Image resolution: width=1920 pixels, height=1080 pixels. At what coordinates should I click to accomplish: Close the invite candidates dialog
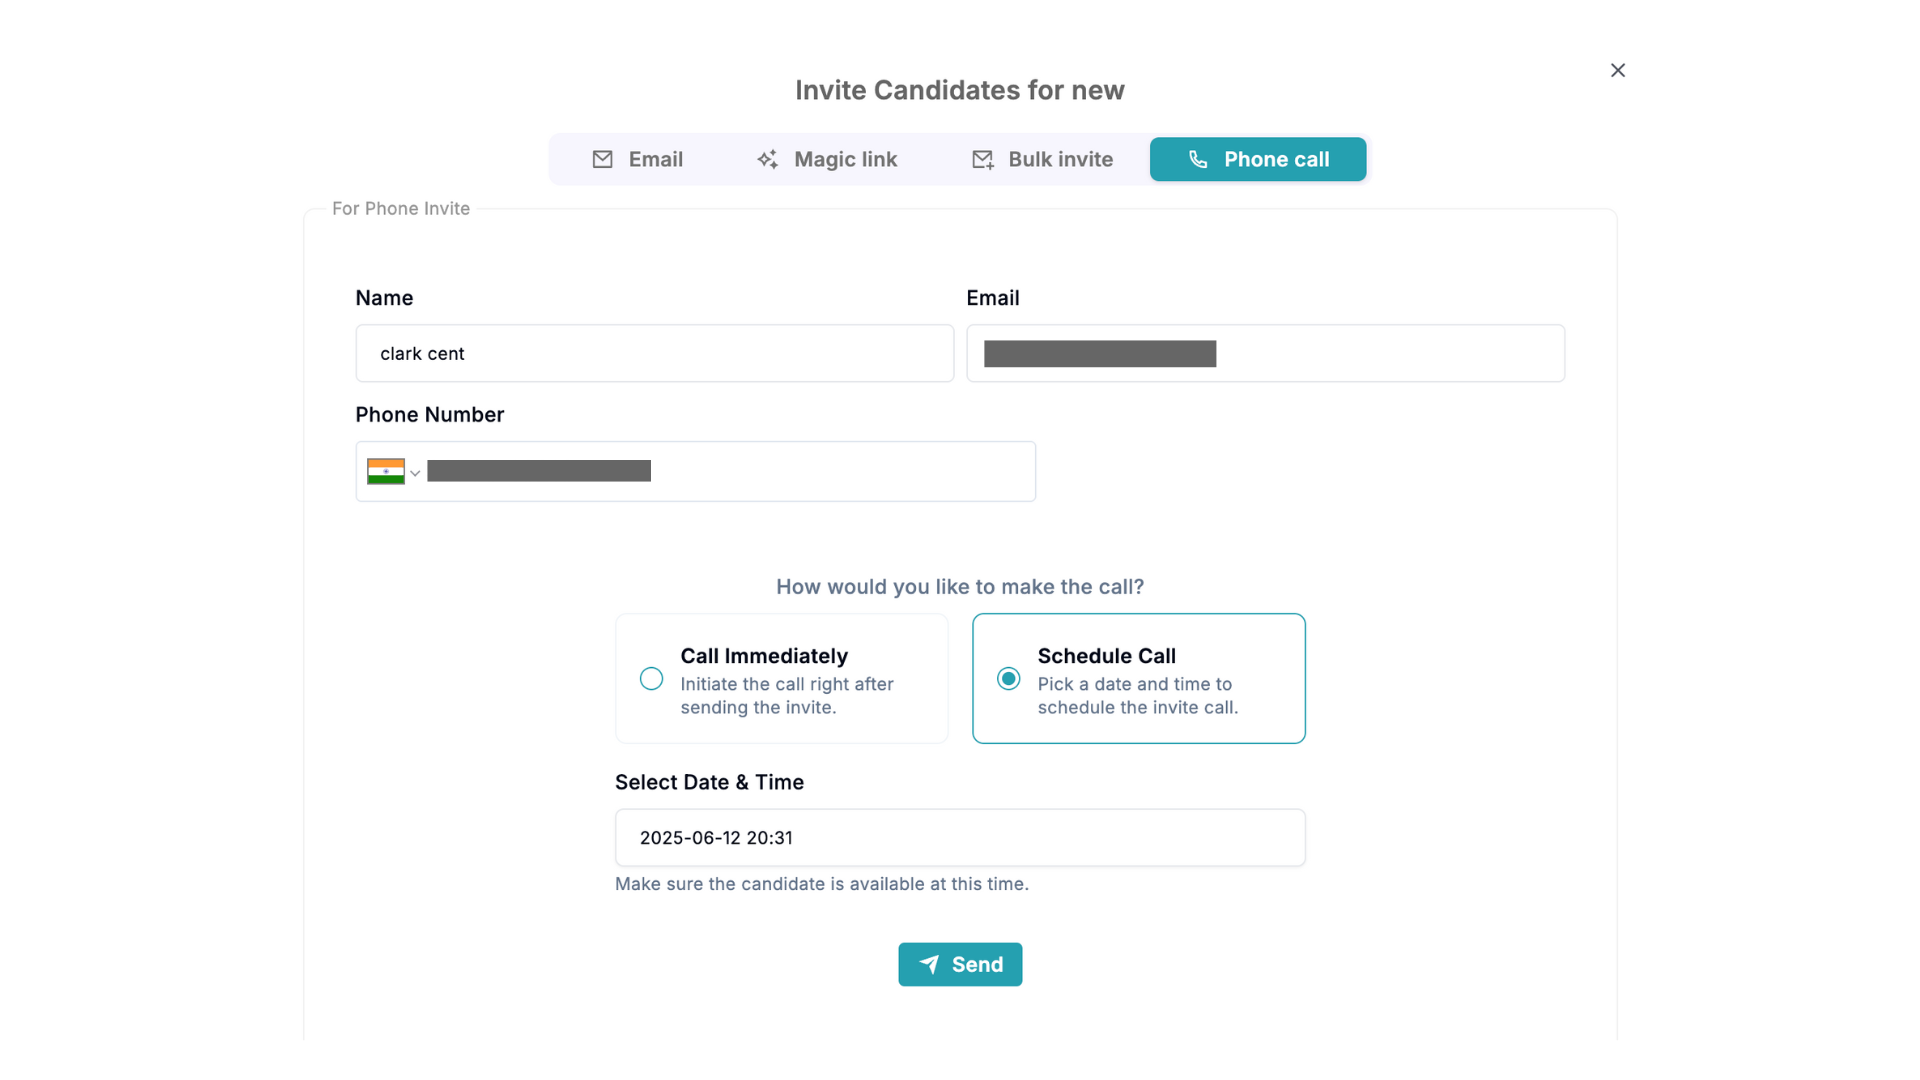pyautogui.click(x=1618, y=70)
